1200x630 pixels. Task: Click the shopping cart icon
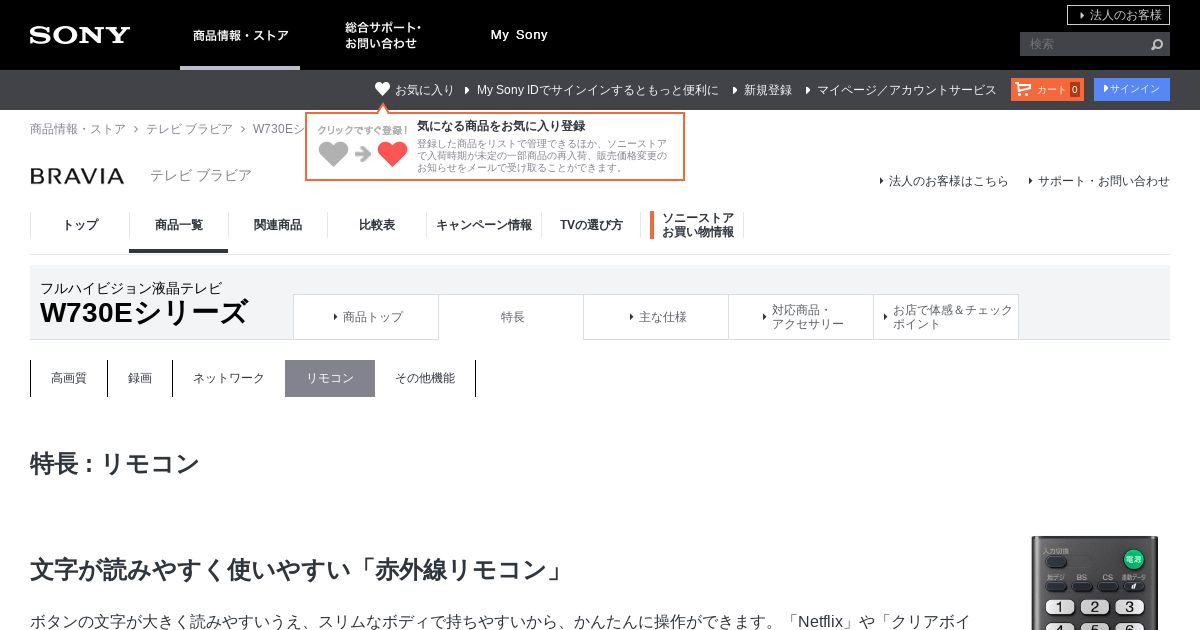point(1023,89)
